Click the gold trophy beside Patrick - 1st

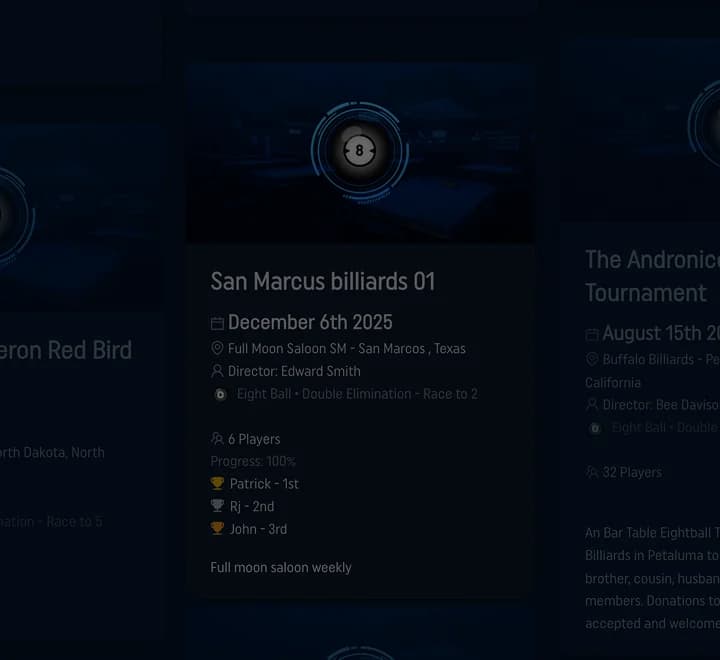pos(217,483)
